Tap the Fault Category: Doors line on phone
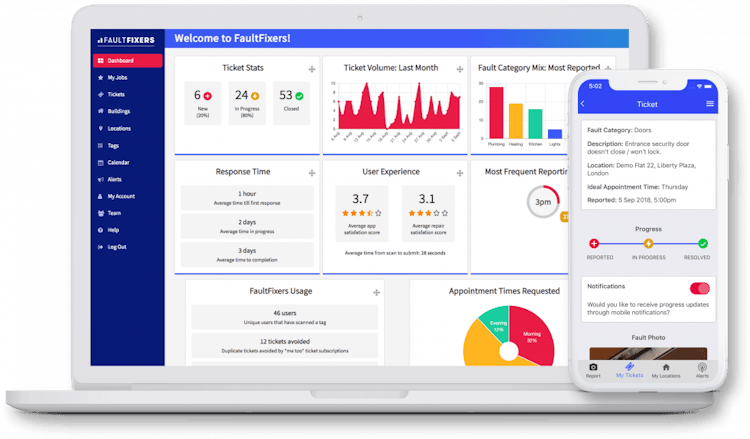Screen dimensions: 750x439 point(619,130)
